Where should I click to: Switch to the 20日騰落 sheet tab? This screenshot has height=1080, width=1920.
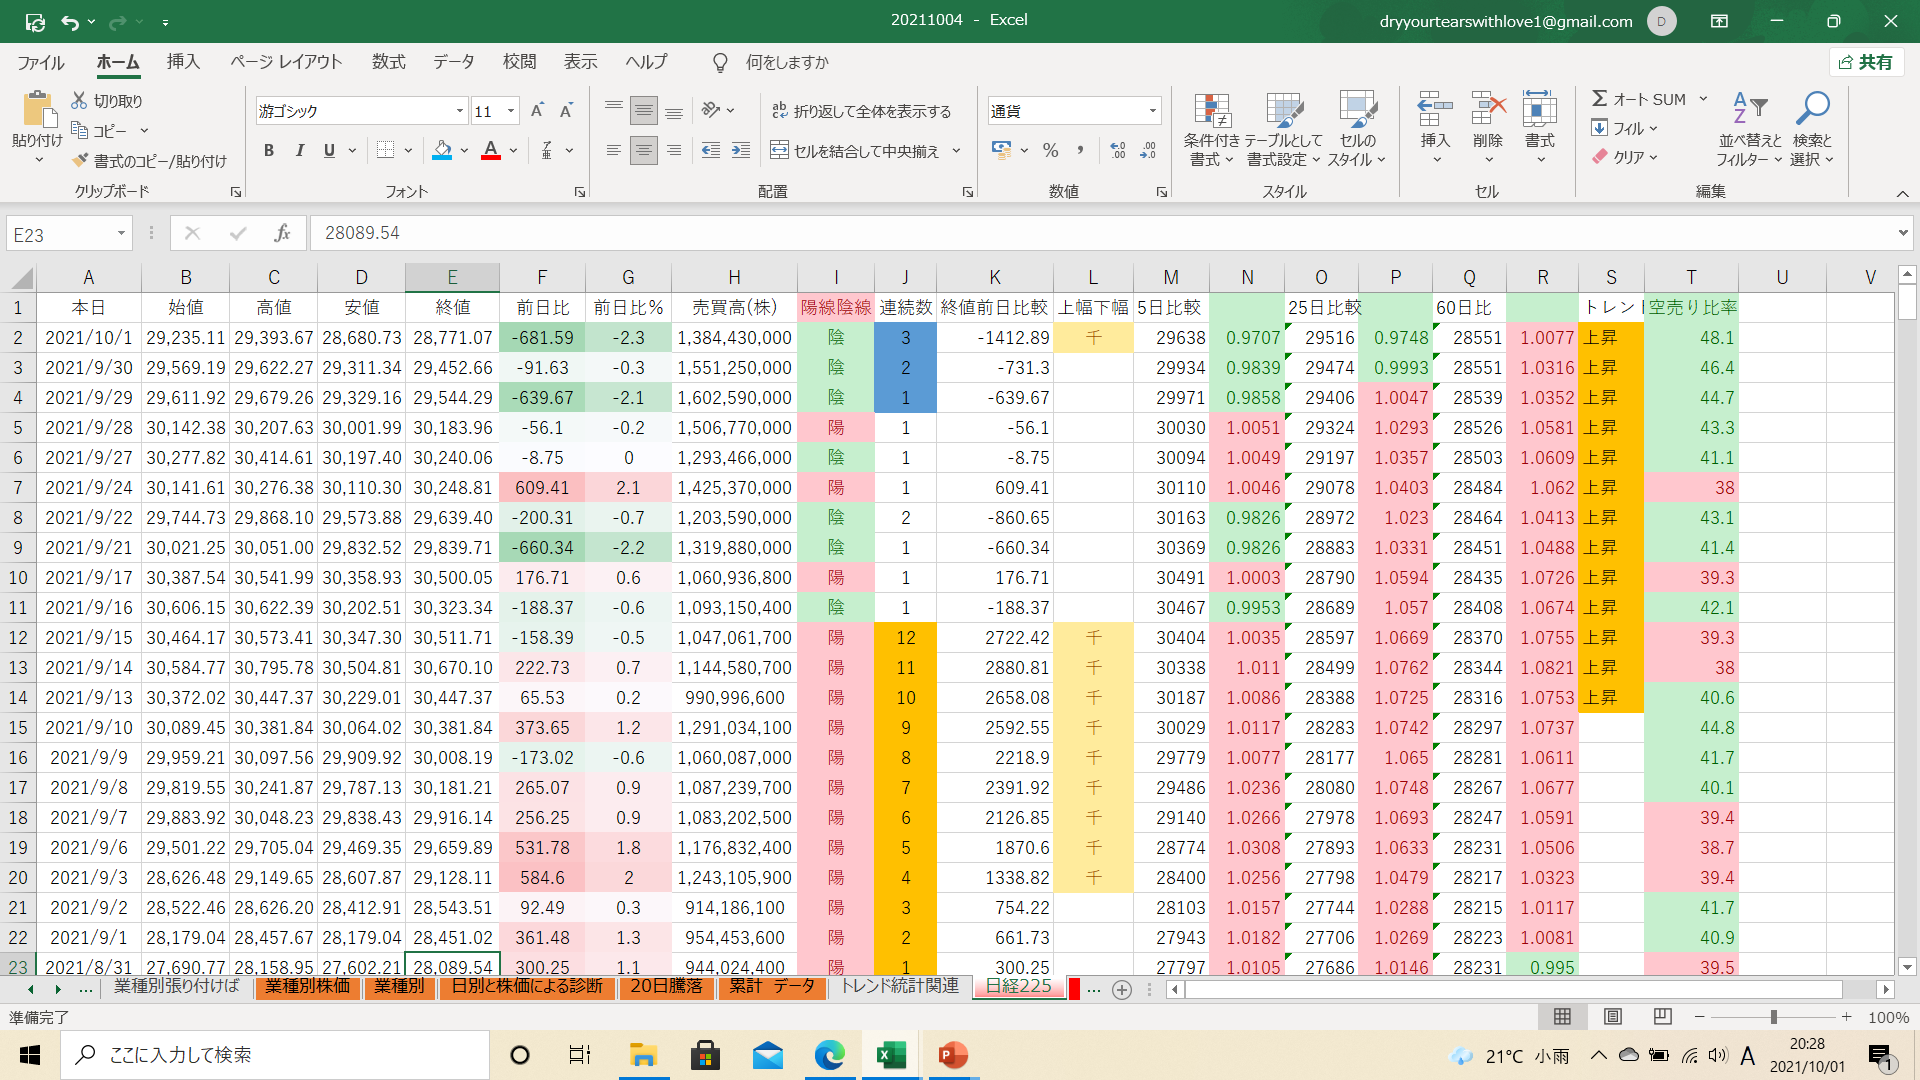pyautogui.click(x=666, y=986)
